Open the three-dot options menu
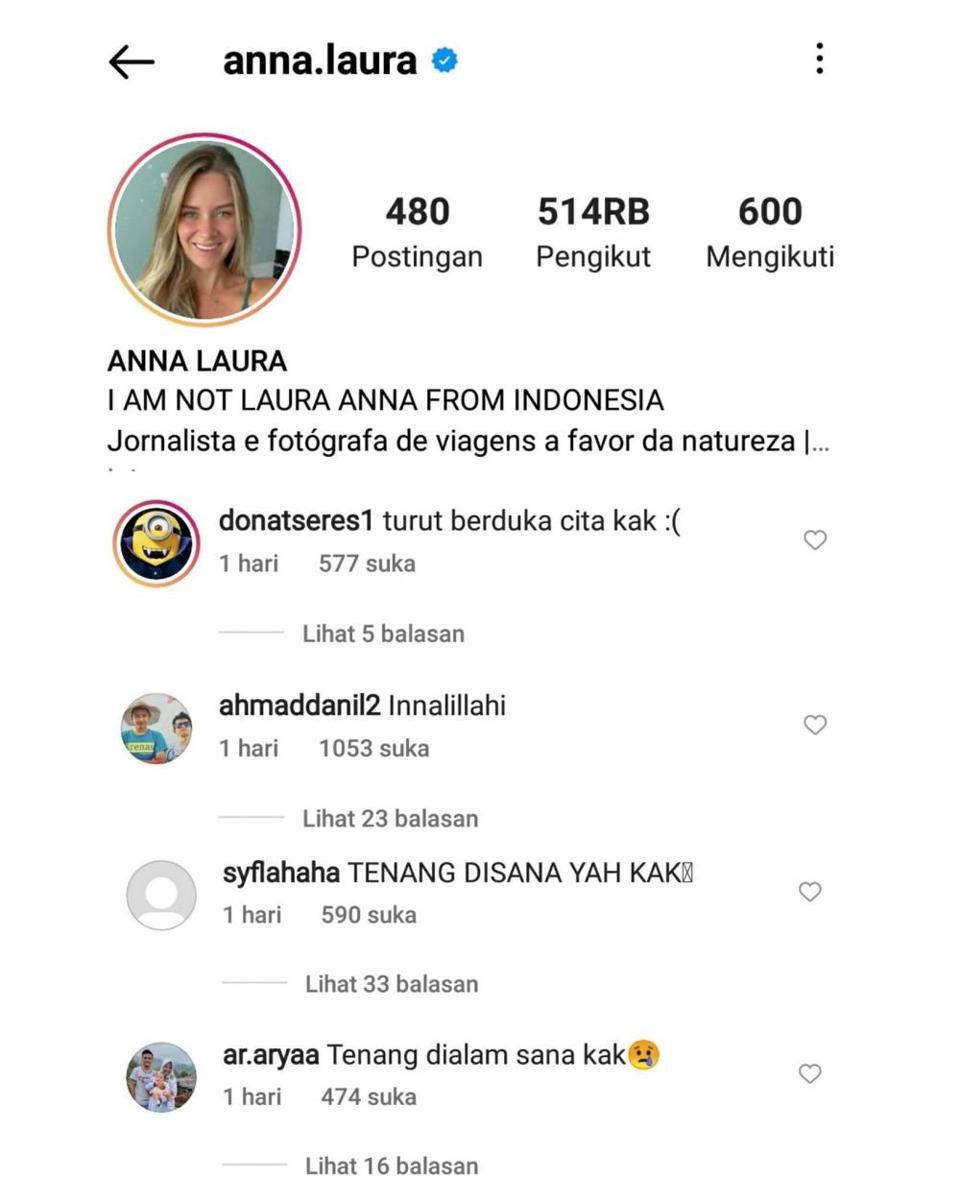 (819, 59)
